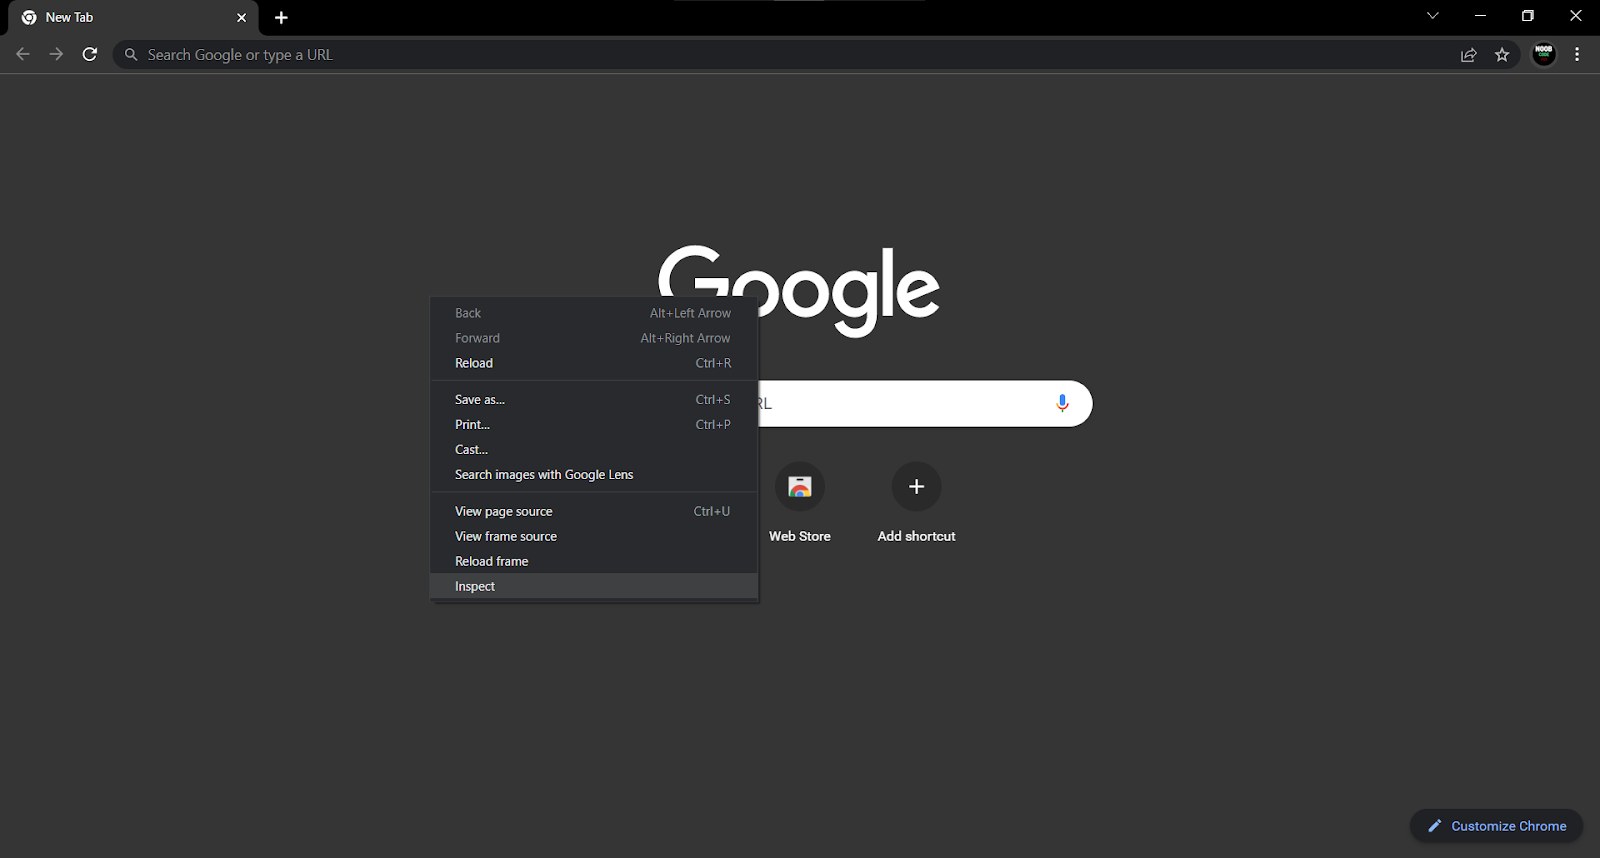Bookmark this tab with the star icon
Image resolution: width=1600 pixels, height=858 pixels.
[1502, 55]
